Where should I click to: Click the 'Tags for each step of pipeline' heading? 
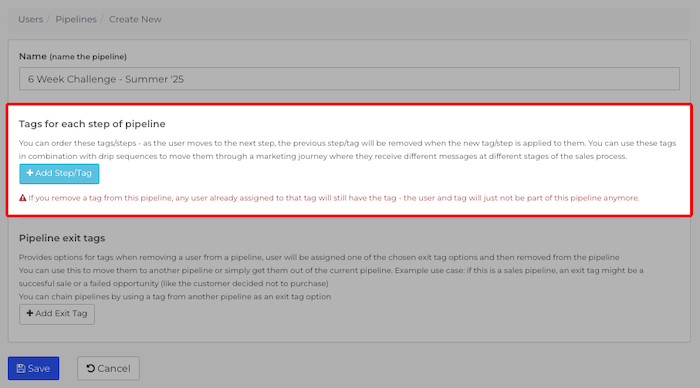(x=92, y=124)
